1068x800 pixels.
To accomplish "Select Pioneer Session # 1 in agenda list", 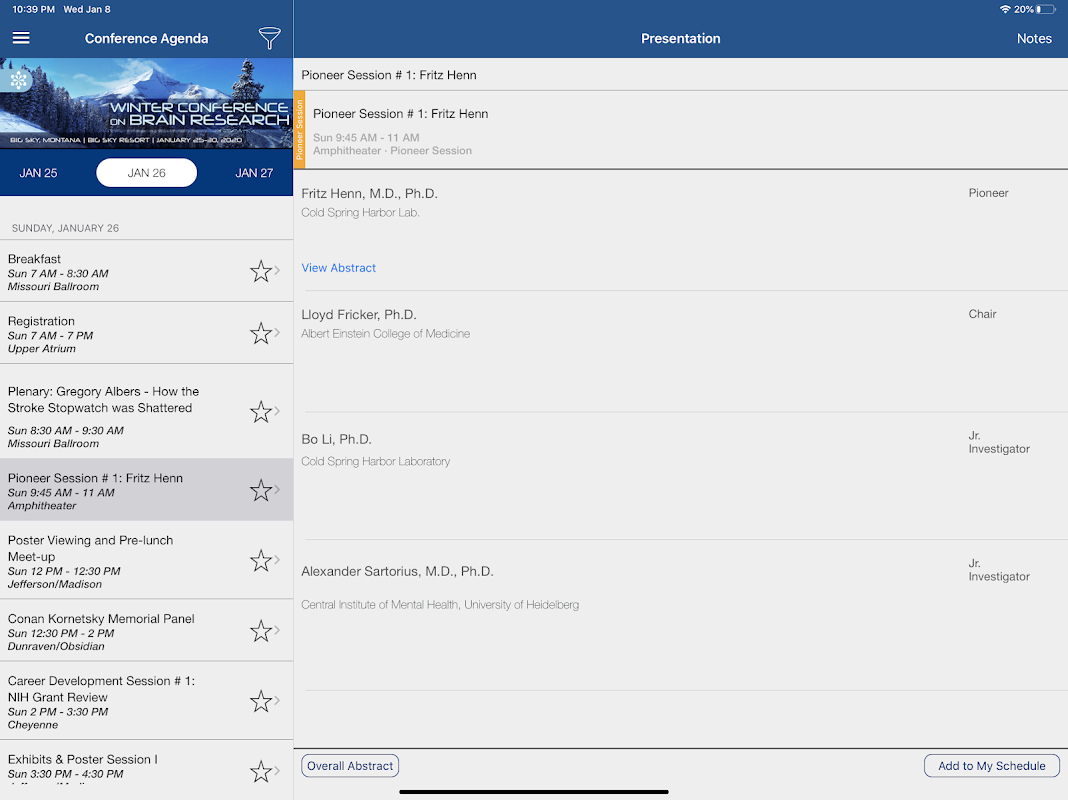I will coord(146,490).
